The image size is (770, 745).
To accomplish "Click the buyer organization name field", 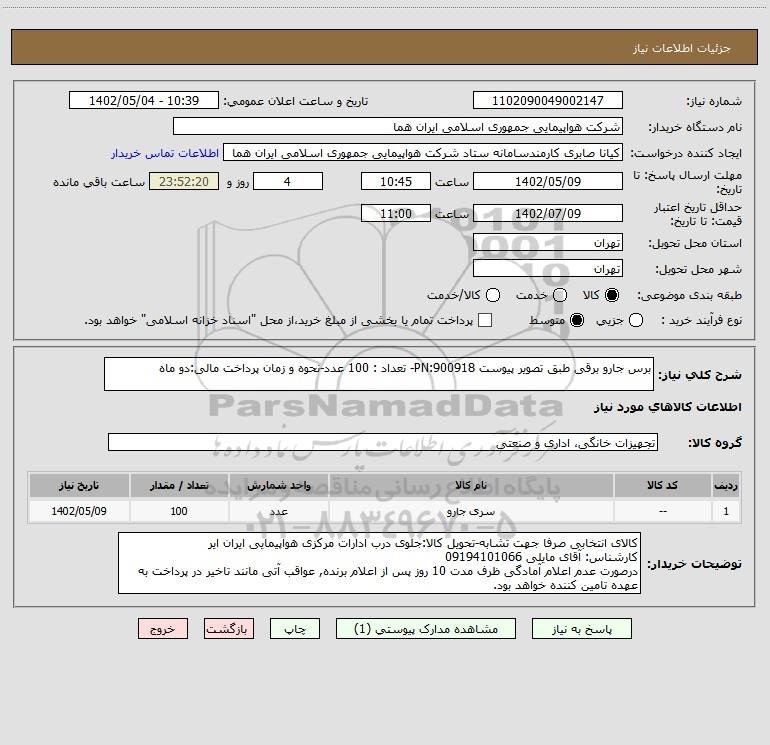I will (x=398, y=126).
